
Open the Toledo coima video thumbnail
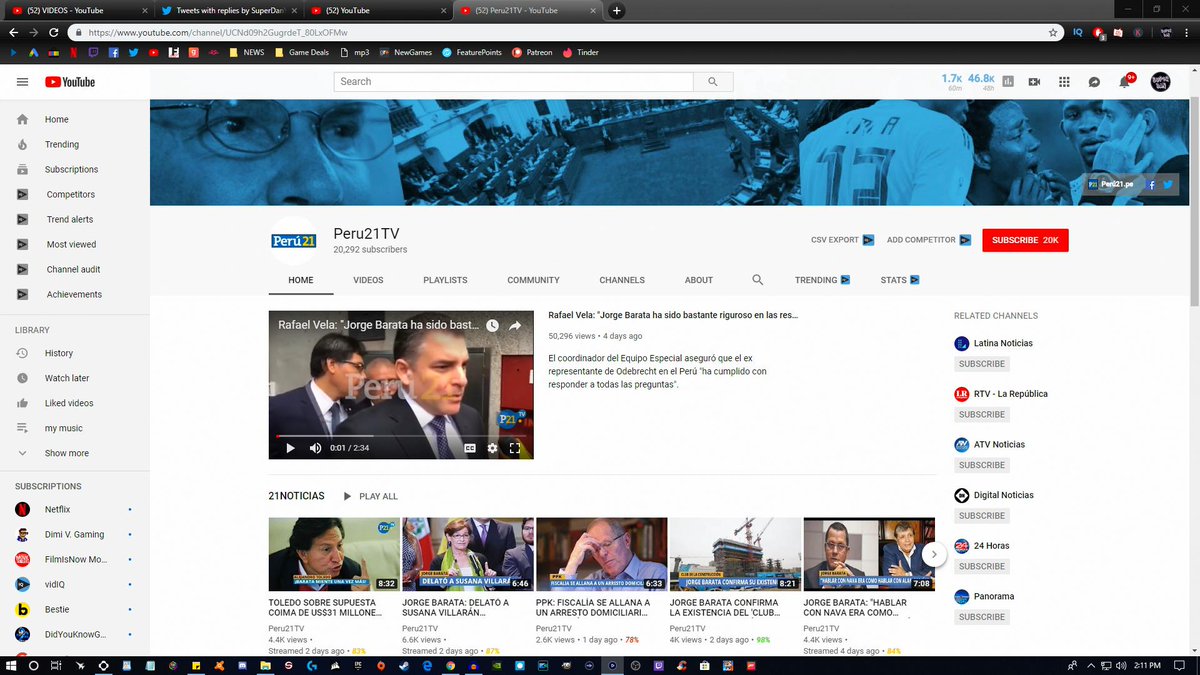tap(334, 554)
